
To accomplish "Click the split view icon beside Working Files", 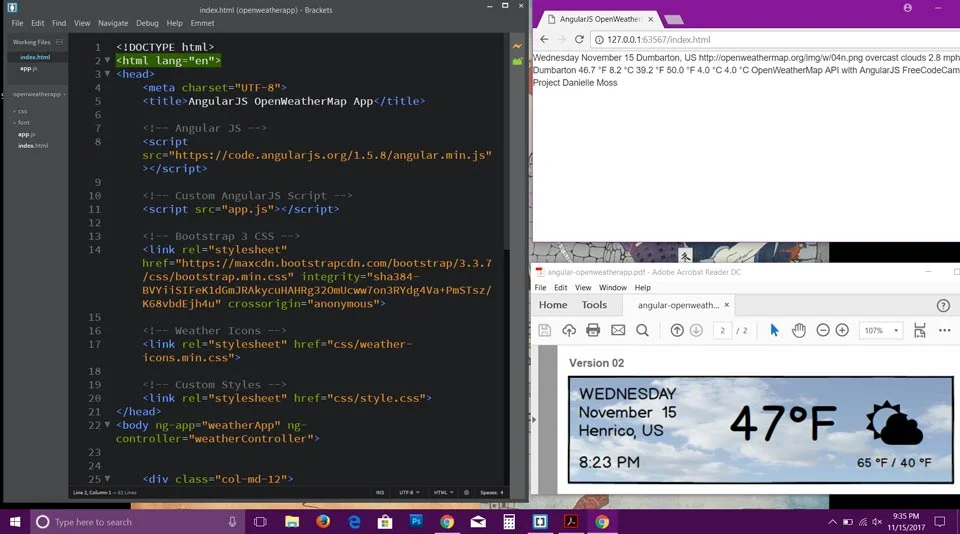I will pos(59,42).
